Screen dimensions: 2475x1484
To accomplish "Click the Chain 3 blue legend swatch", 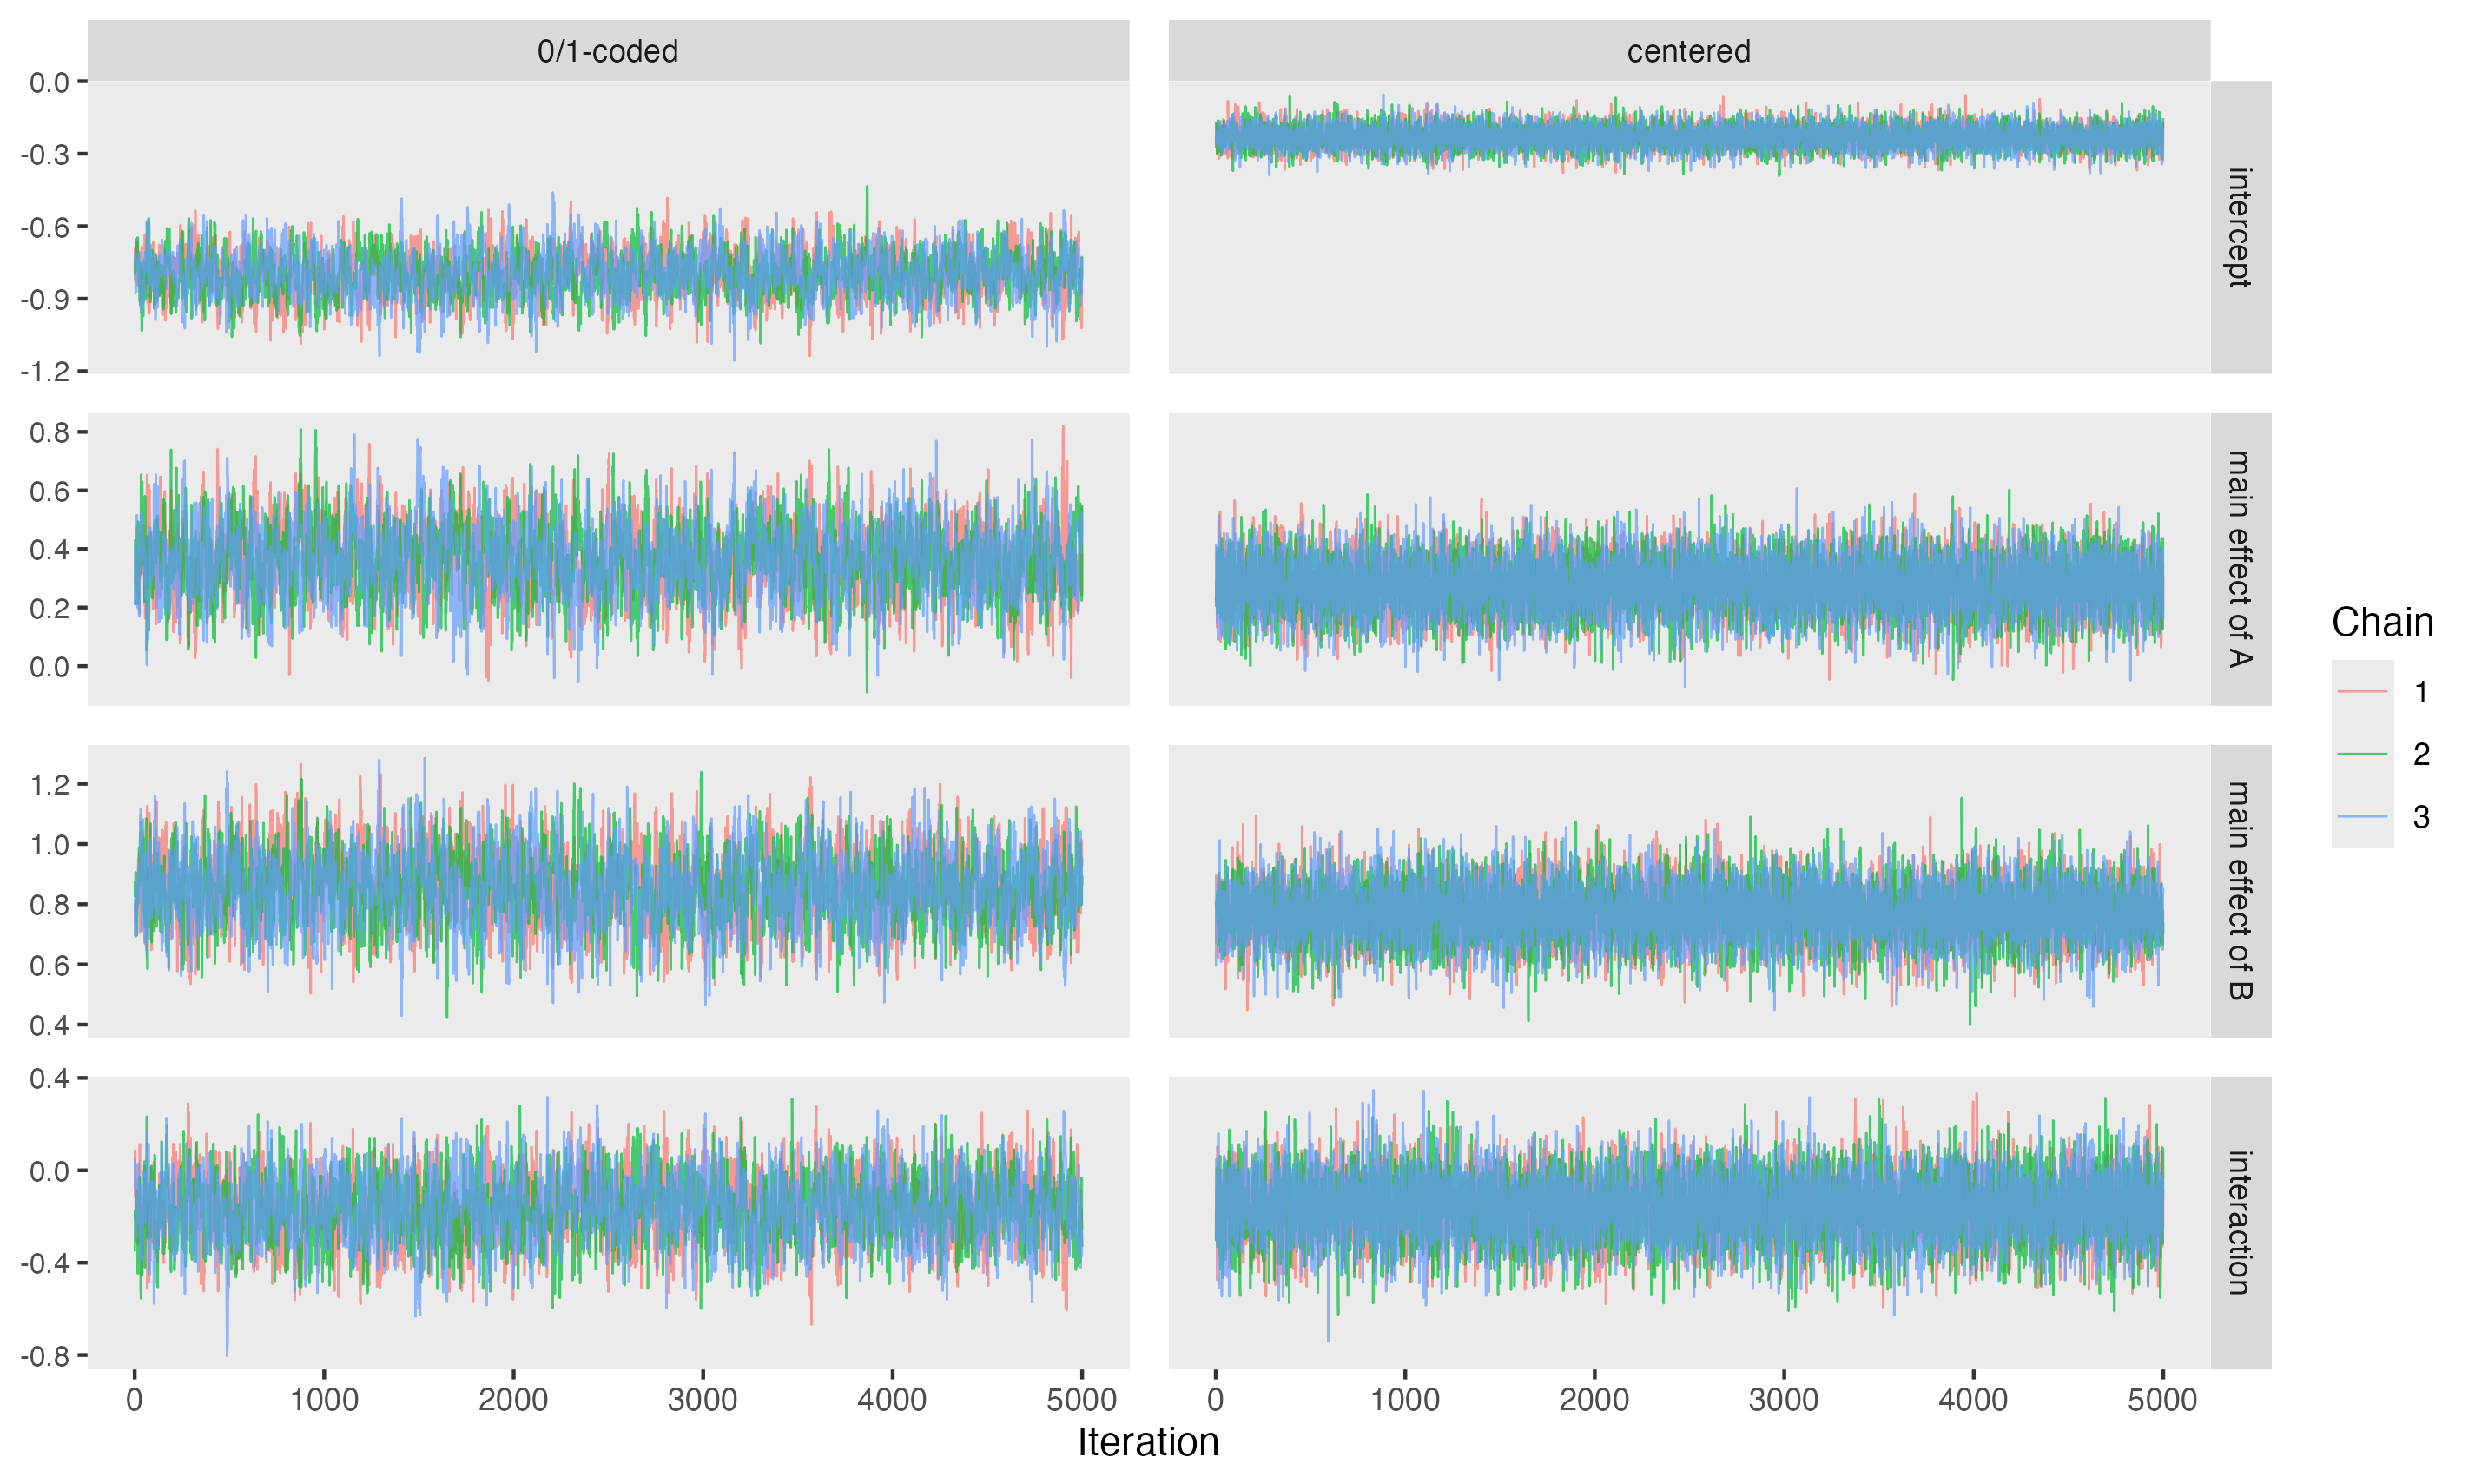I will tap(2362, 817).
